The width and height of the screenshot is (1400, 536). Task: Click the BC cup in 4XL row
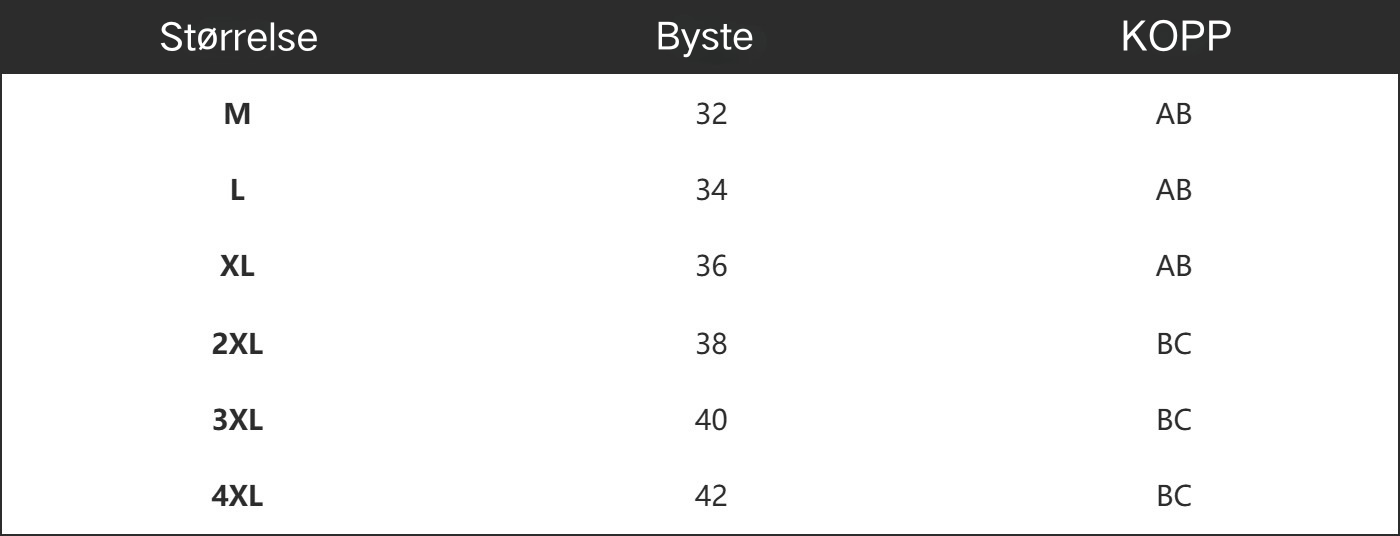point(1174,496)
